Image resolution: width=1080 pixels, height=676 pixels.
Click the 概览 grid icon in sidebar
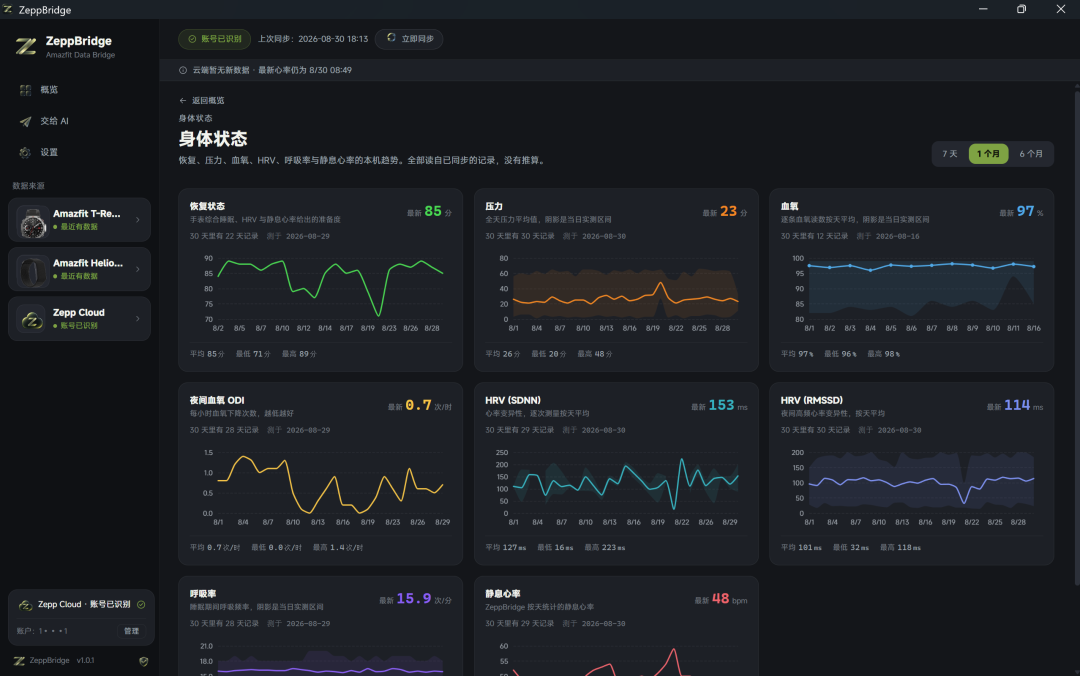pos(25,90)
